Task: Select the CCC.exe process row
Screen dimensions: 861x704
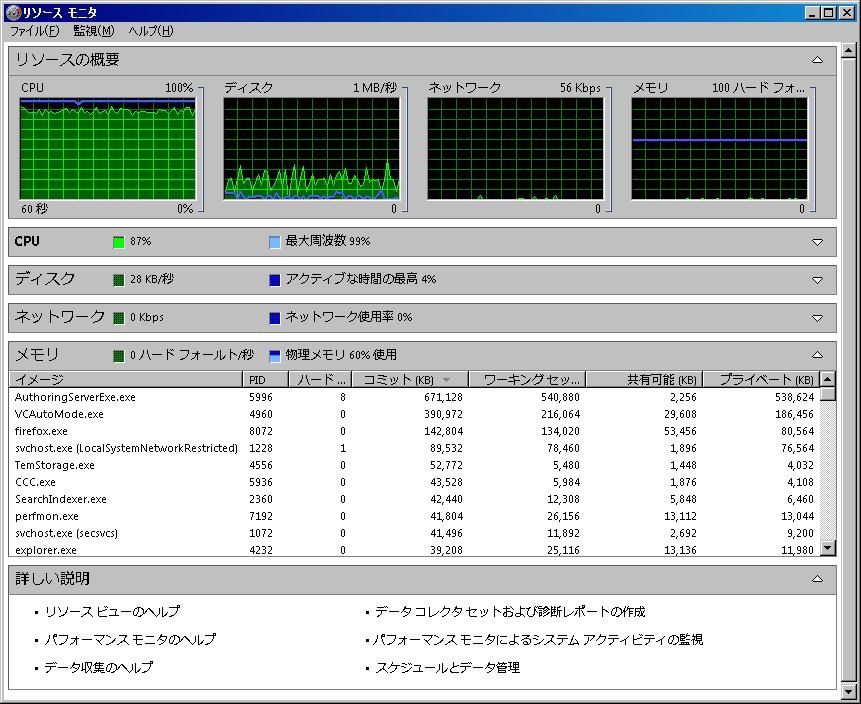Action: [415, 482]
